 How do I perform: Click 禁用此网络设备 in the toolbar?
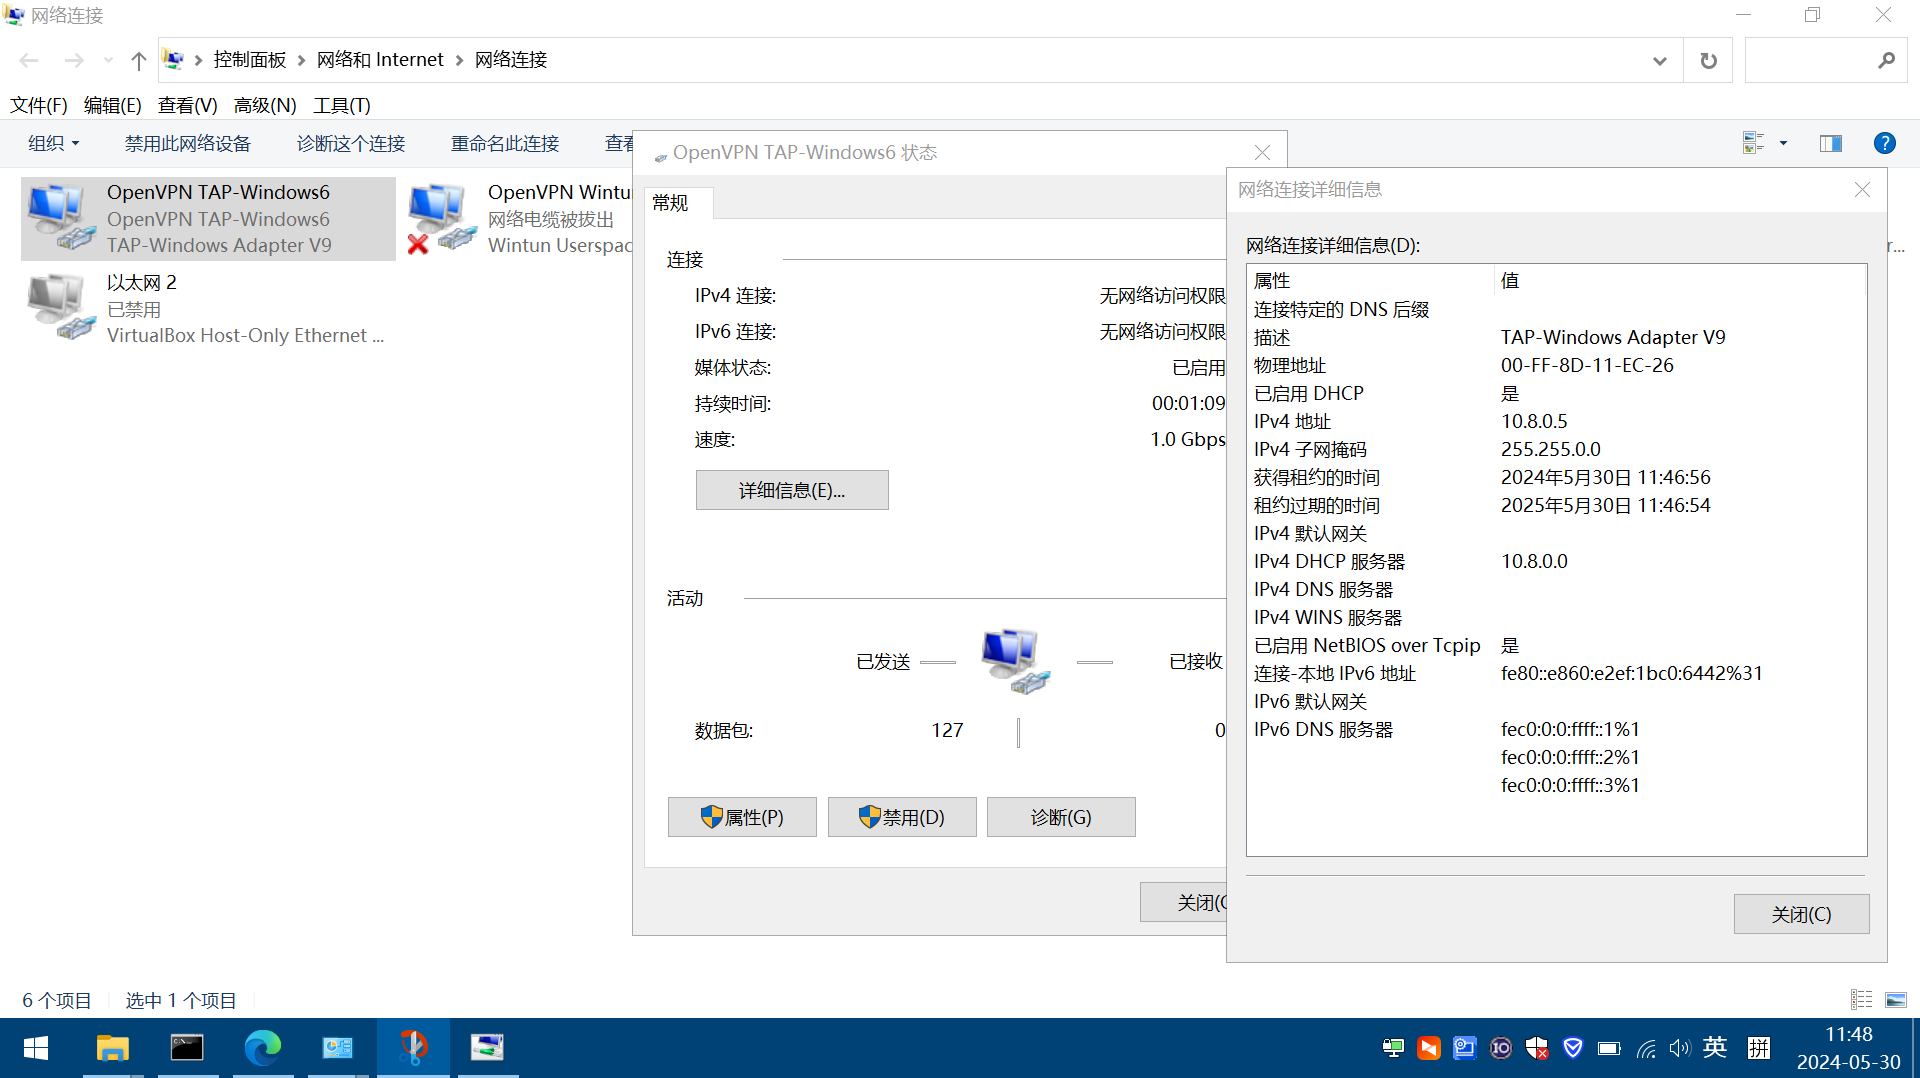point(187,143)
